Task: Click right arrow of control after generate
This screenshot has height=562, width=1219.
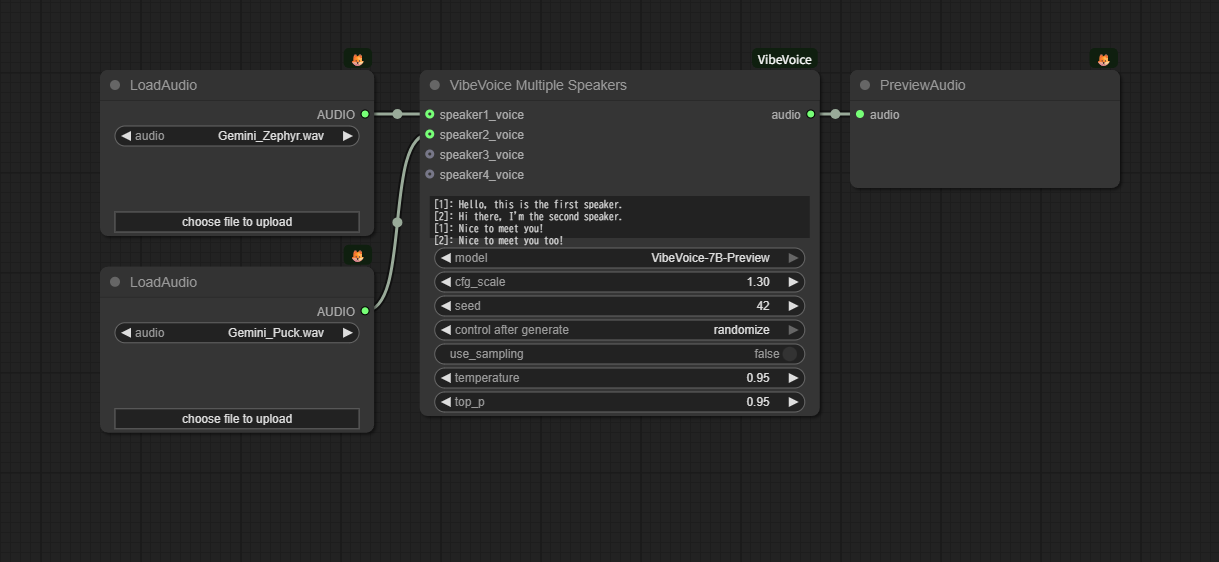Action: click(x=794, y=330)
